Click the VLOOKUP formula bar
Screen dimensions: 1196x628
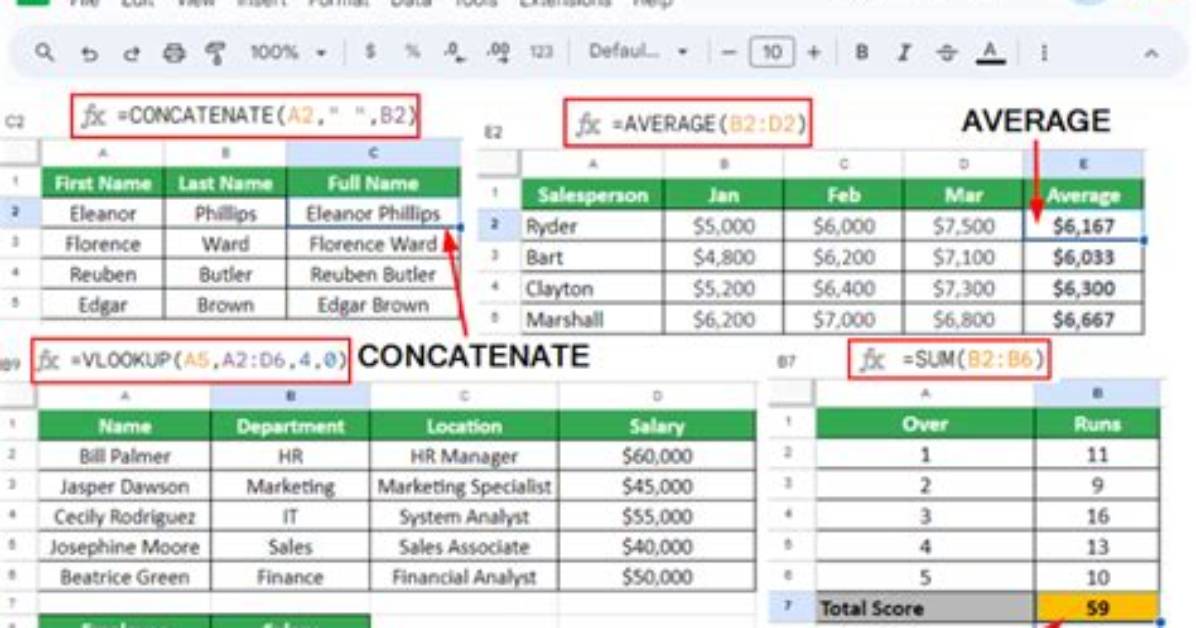pyautogui.click(x=191, y=359)
